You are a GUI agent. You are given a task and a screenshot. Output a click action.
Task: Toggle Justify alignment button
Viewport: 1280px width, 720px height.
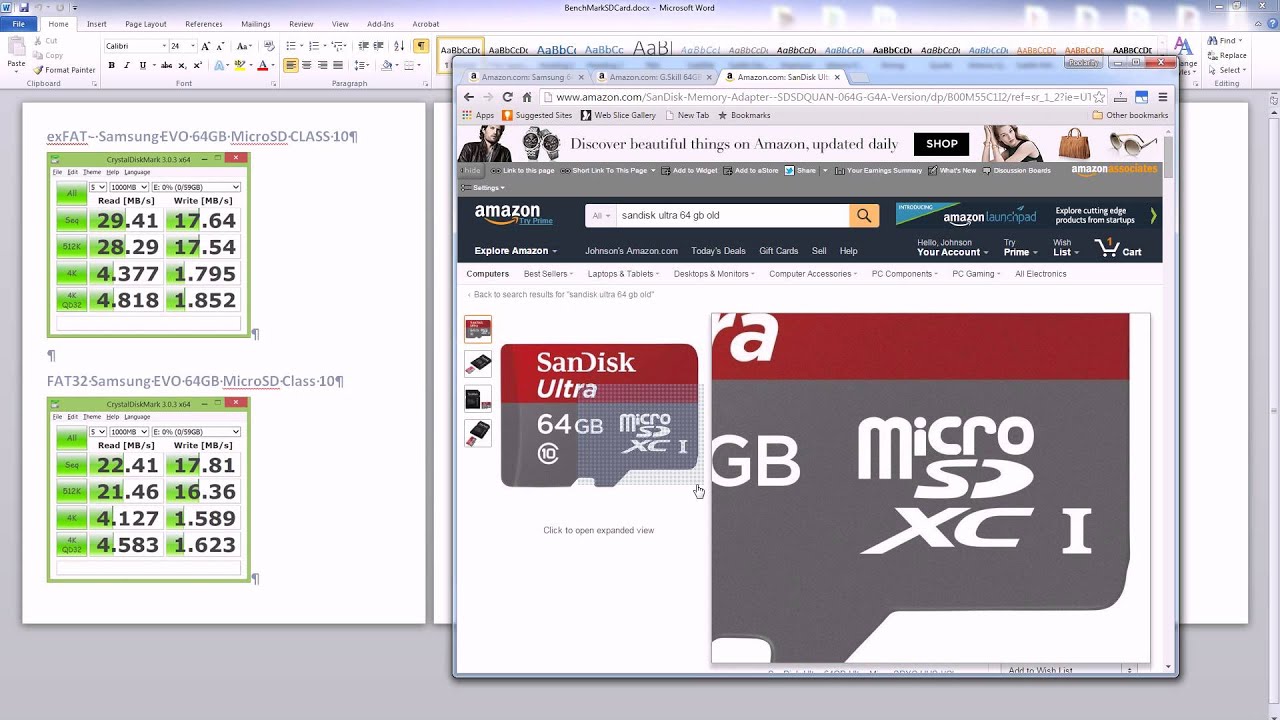click(x=338, y=65)
